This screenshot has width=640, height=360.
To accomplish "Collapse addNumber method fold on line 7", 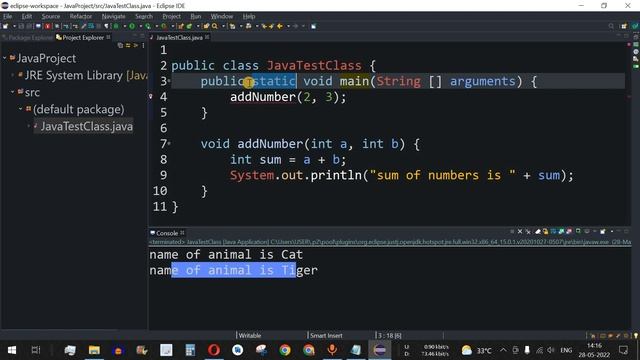I will [x=169, y=144].
